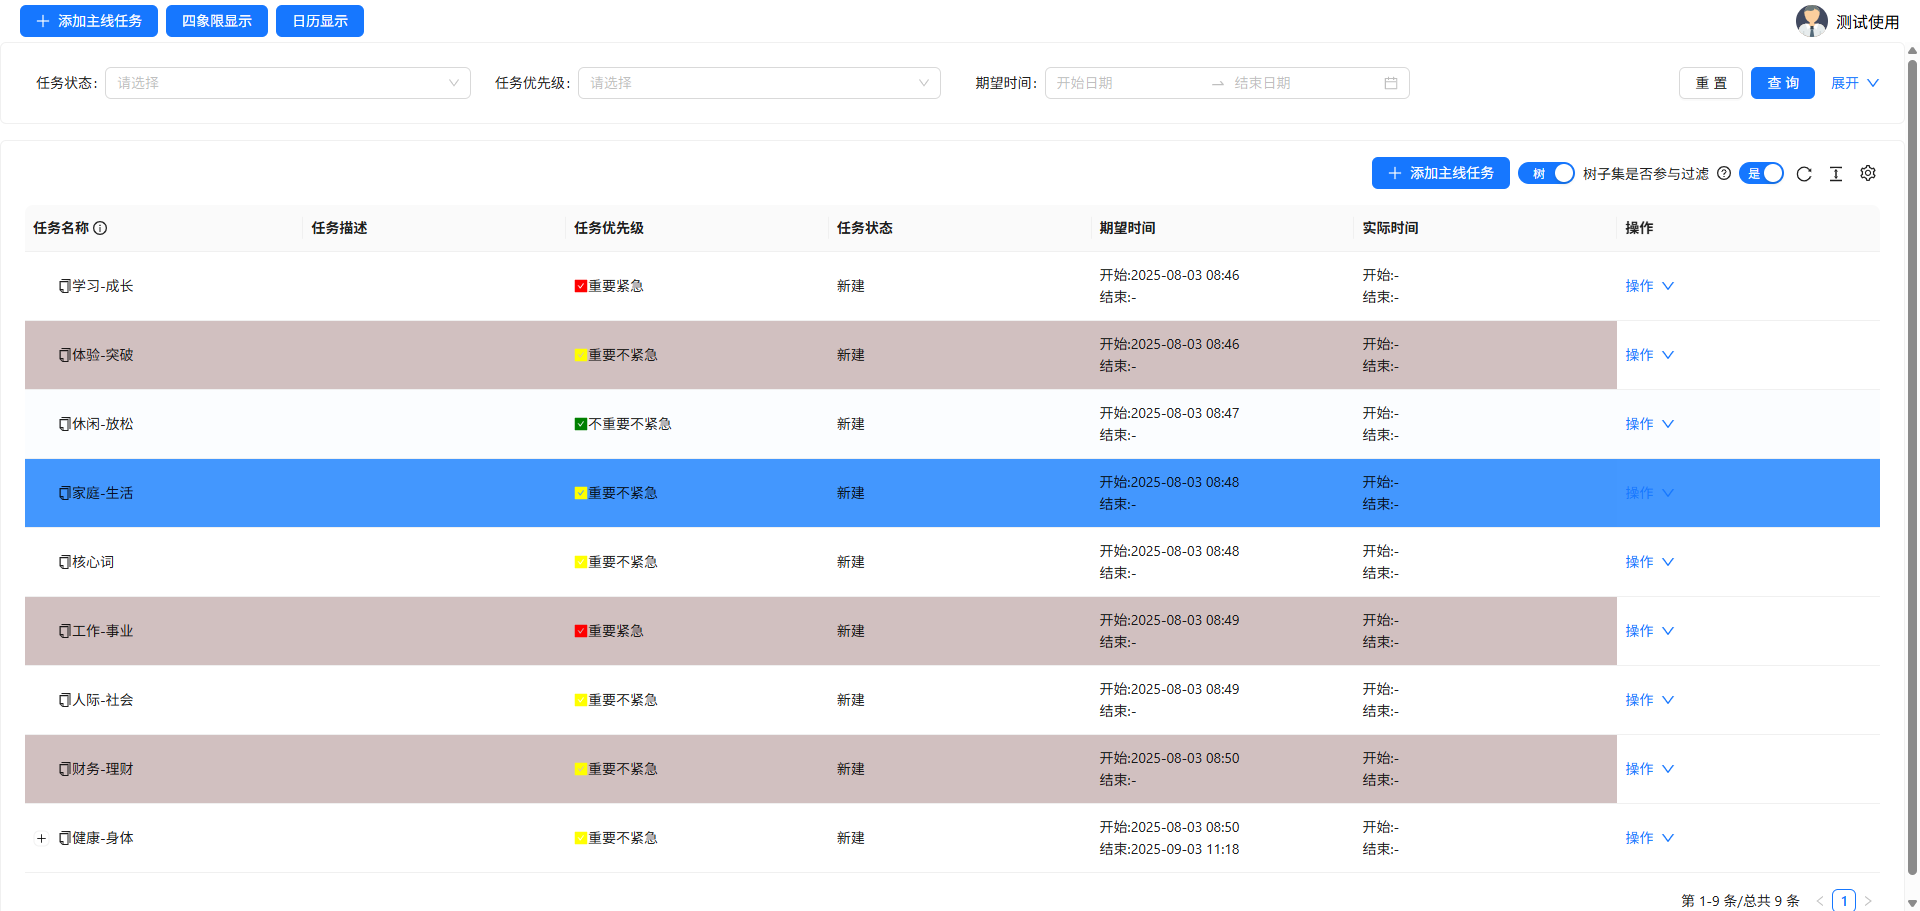The image size is (1920, 911).
Task: Click the row height adjustment icon
Action: [x=1836, y=173]
